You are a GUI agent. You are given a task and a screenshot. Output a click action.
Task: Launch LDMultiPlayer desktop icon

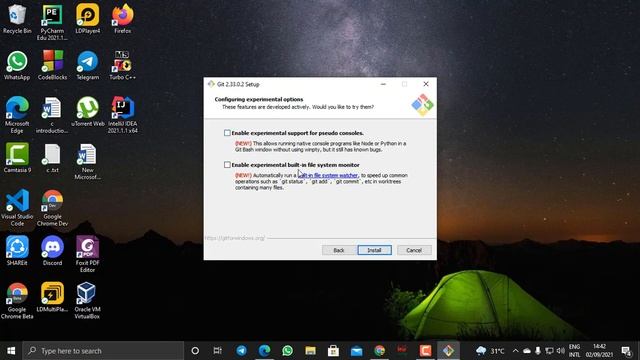pyautogui.click(x=52, y=297)
